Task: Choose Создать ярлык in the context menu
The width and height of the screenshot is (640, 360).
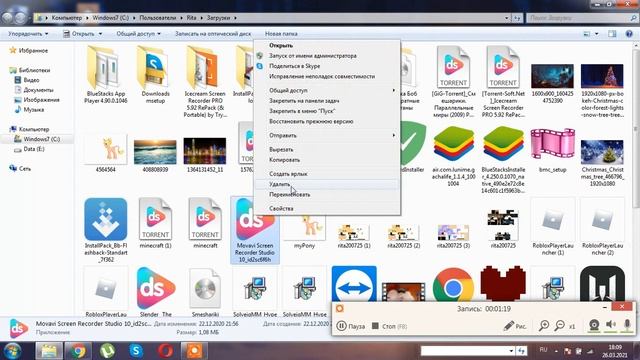Action: (288, 174)
